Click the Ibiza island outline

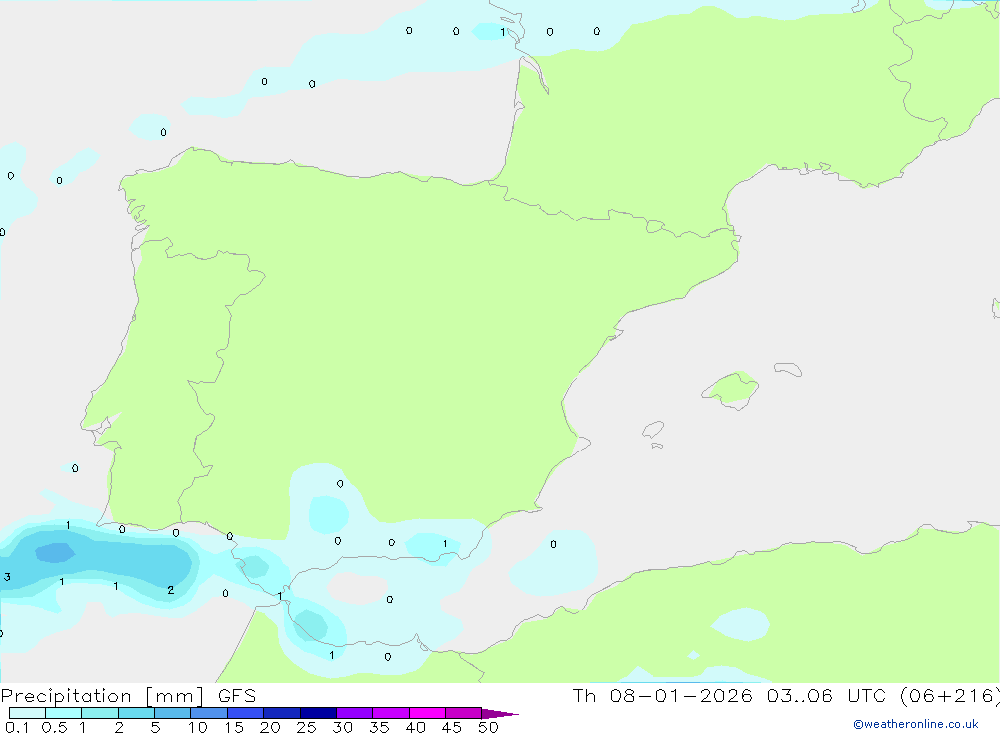click(x=653, y=429)
